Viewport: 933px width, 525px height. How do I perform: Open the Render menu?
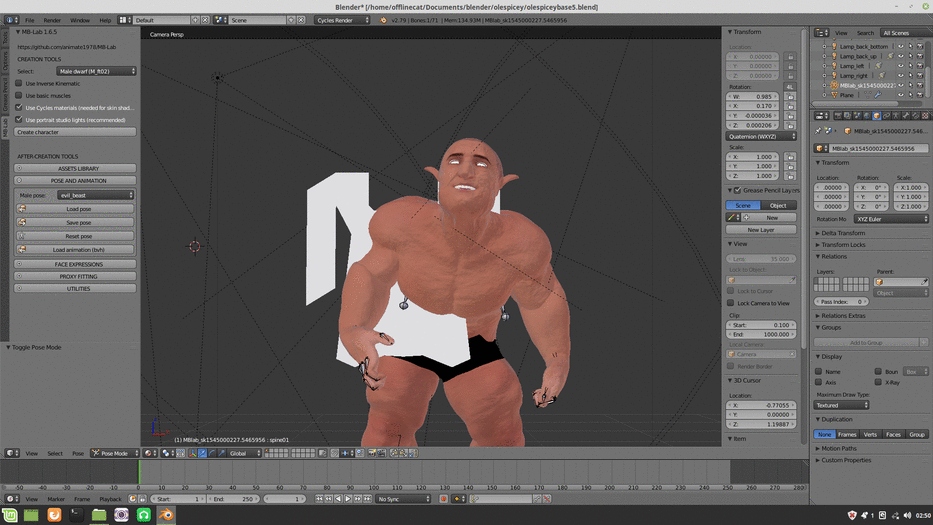pyautogui.click(x=52, y=20)
